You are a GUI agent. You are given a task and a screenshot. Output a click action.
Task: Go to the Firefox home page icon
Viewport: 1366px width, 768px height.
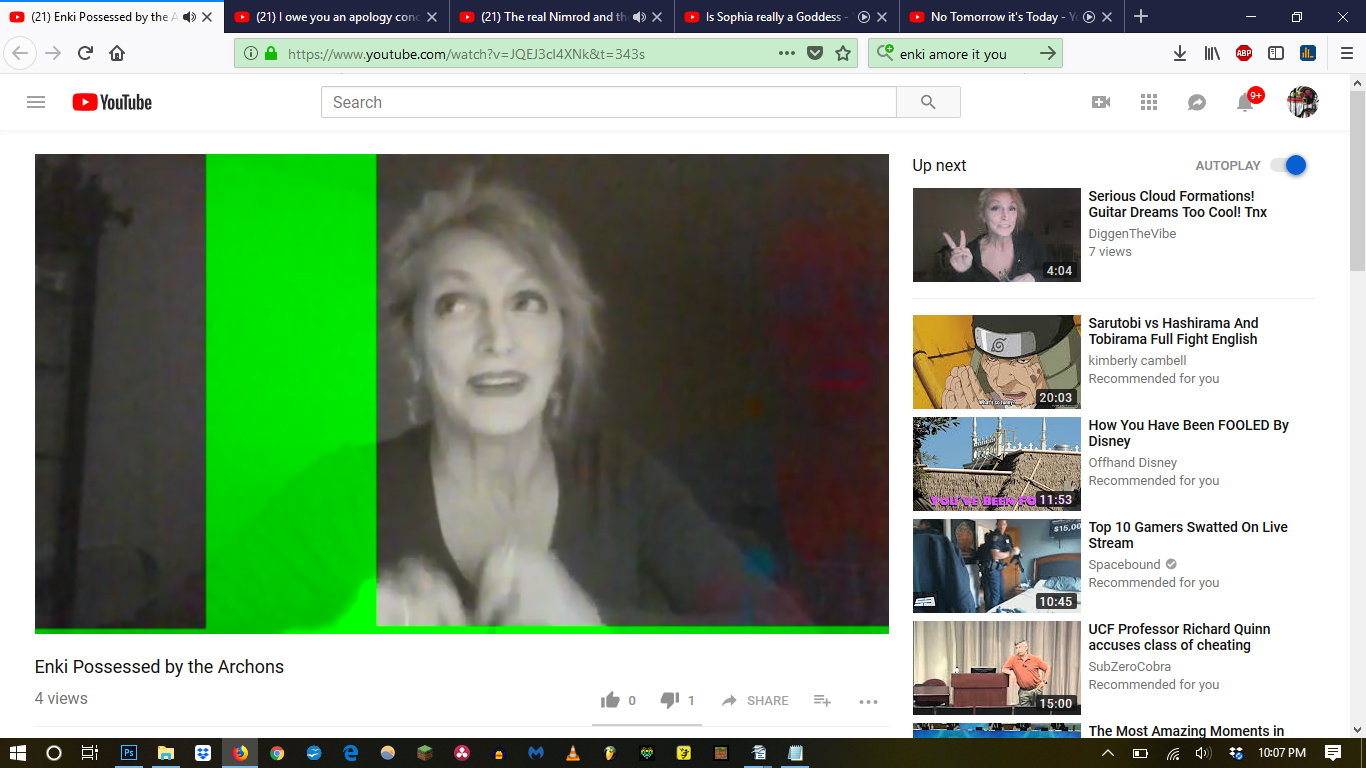117,53
